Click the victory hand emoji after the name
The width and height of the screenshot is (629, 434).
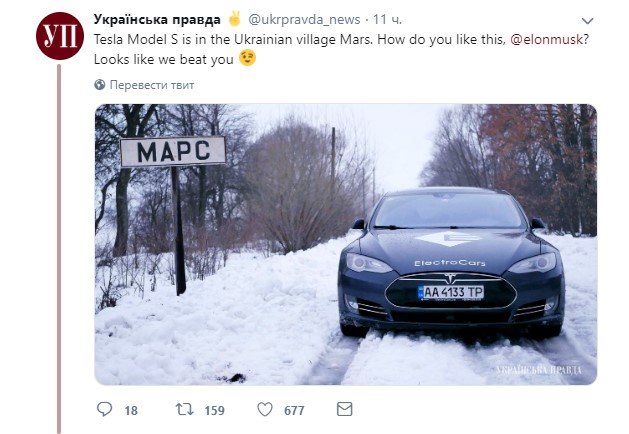tap(234, 19)
